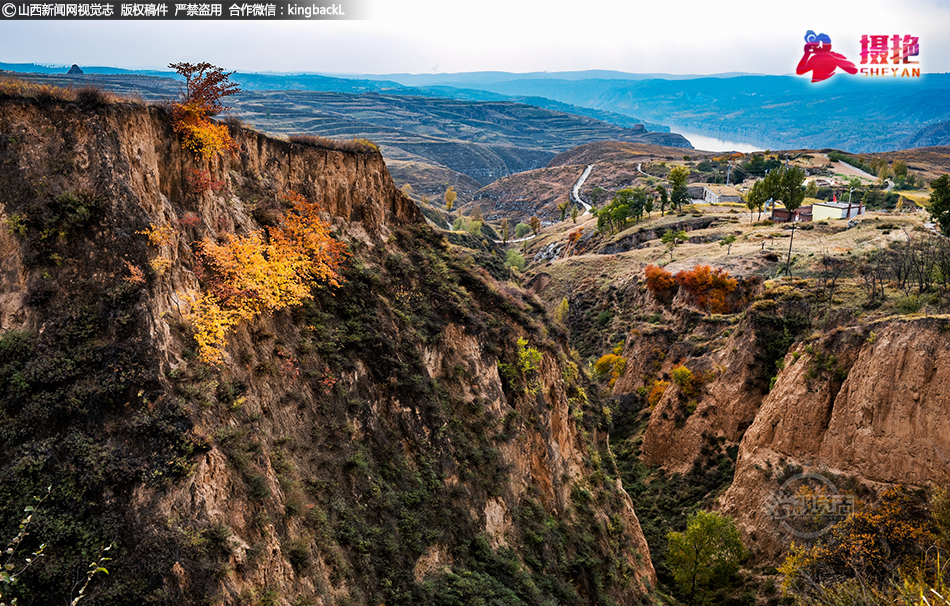Click the circular watermark stamp on cliff
This screenshot has height=606, width=950.
[x=808, y=506]
